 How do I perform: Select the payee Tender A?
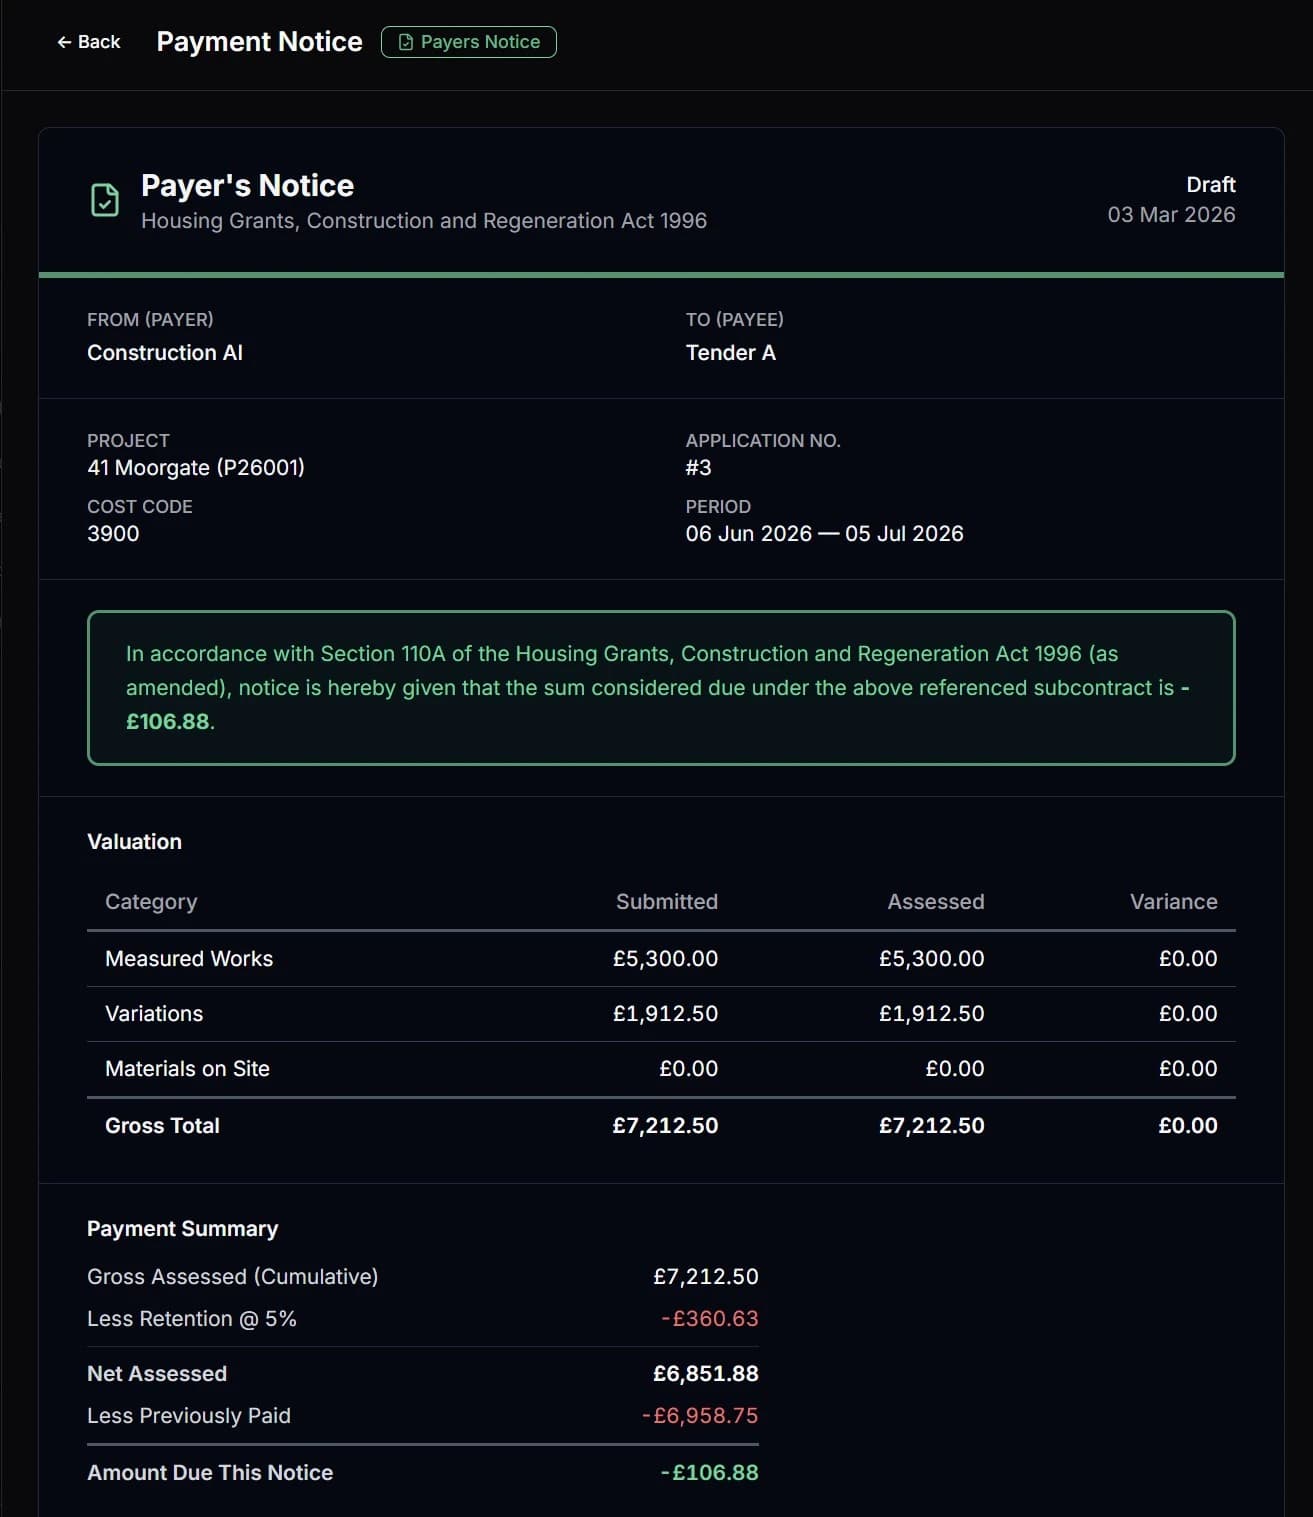(731, 352)
